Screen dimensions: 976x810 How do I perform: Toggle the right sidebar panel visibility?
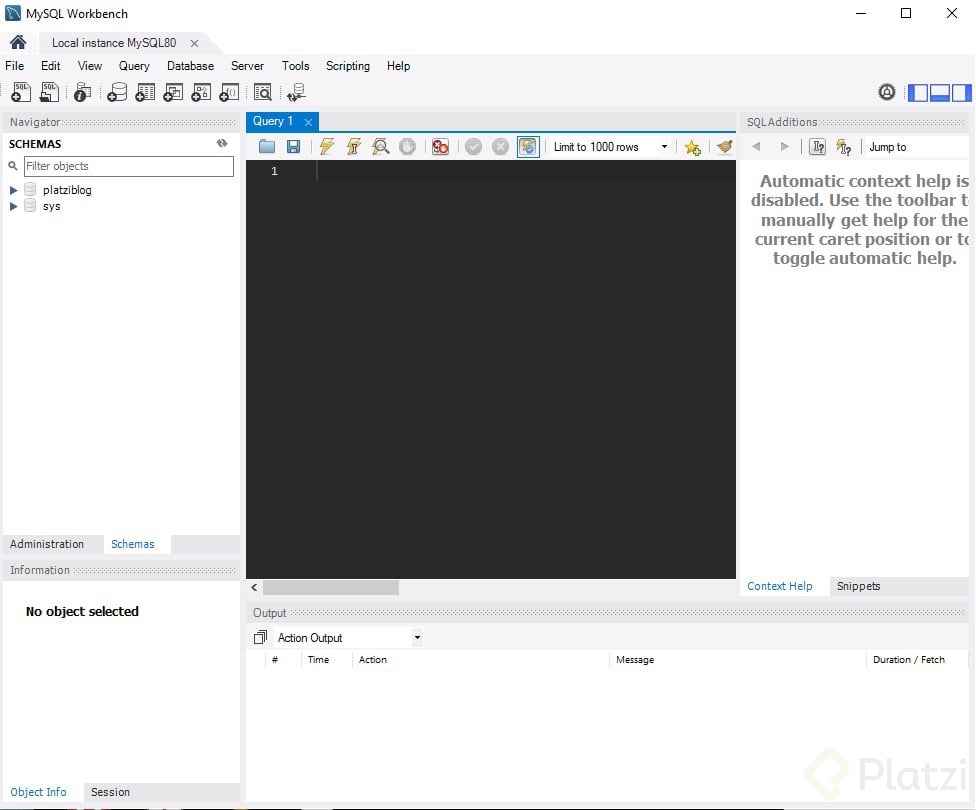[x=961, y=93]
